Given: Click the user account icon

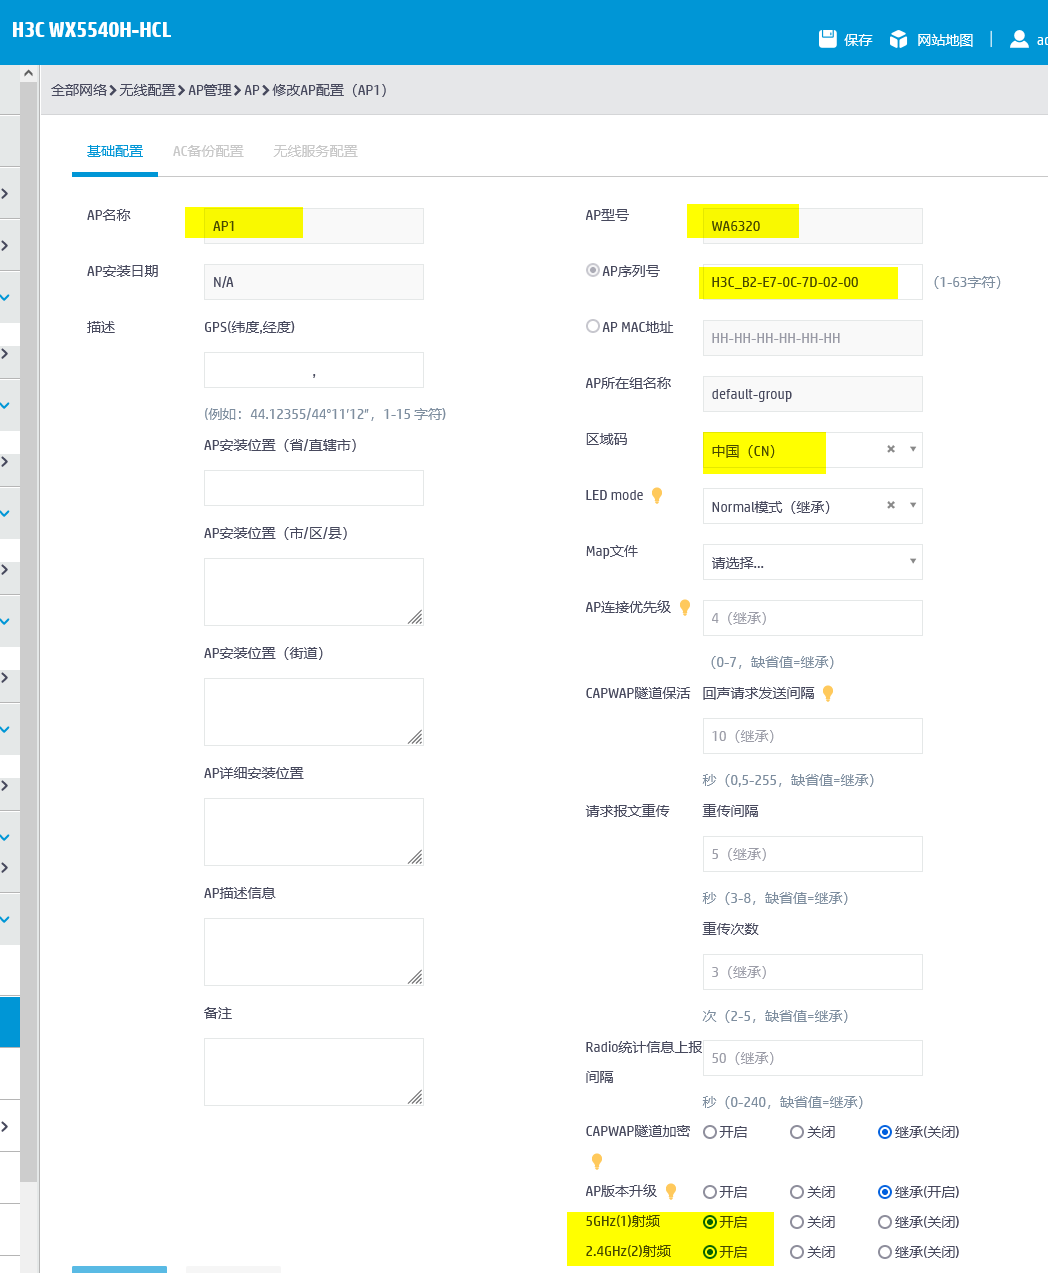Looking at the screenshot, I should (x=1019, y=39).
